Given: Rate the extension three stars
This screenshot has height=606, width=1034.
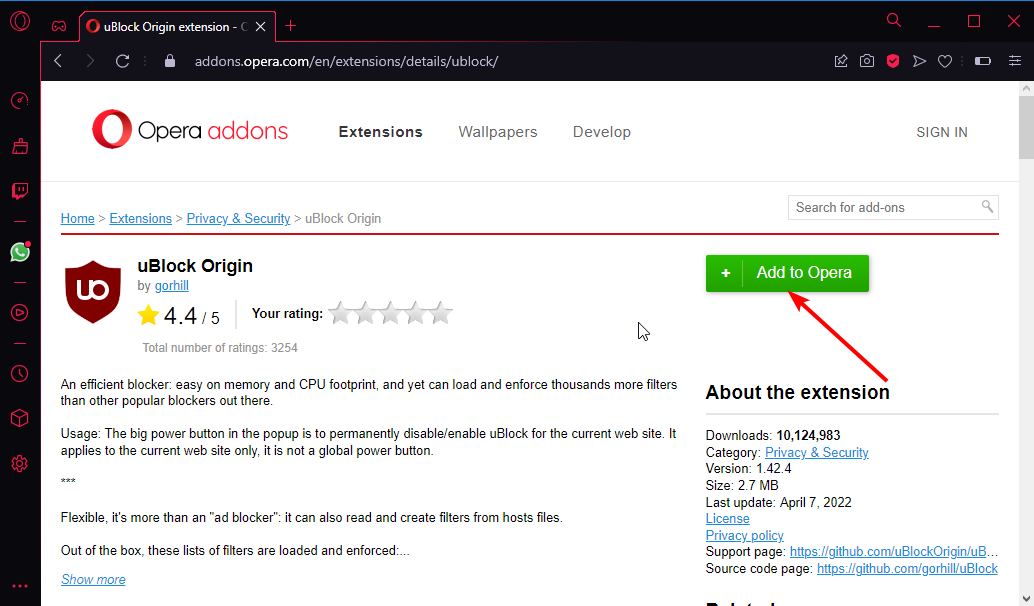Looking at the screenshot, I should (x=390, y=313).
